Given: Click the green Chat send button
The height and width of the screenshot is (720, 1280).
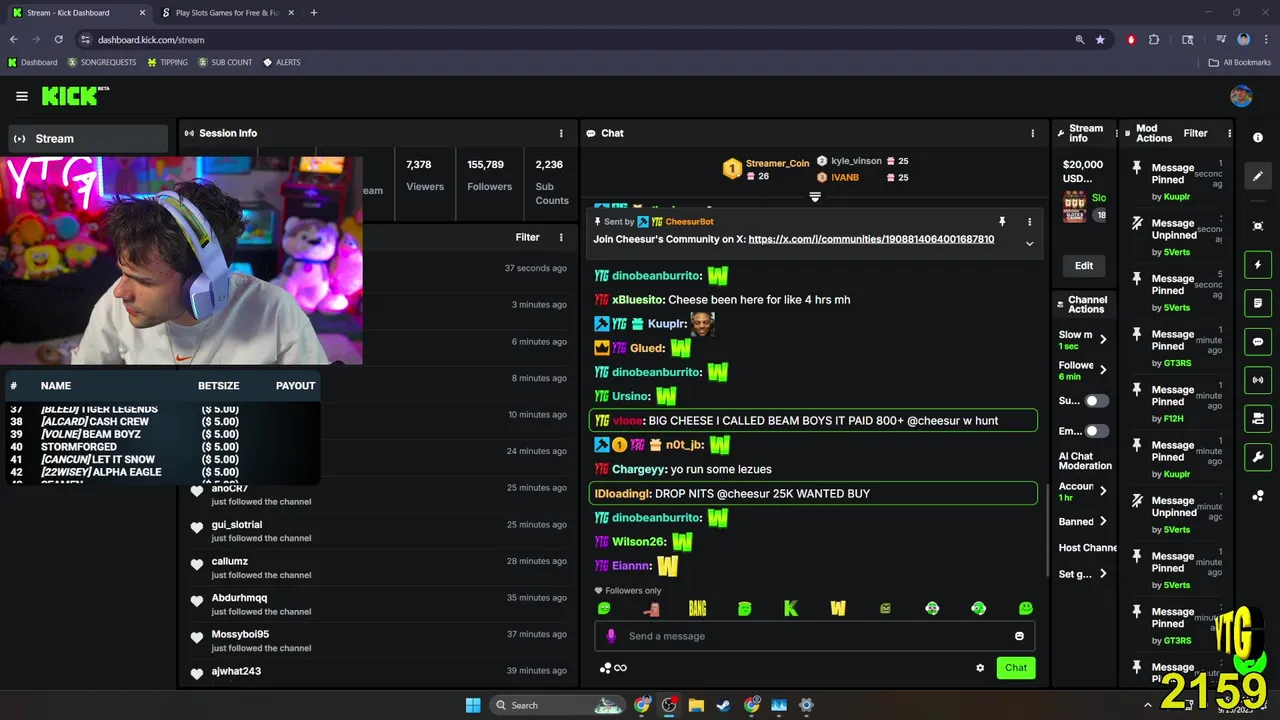Looking at the screenshot, I should (1016, 668).
